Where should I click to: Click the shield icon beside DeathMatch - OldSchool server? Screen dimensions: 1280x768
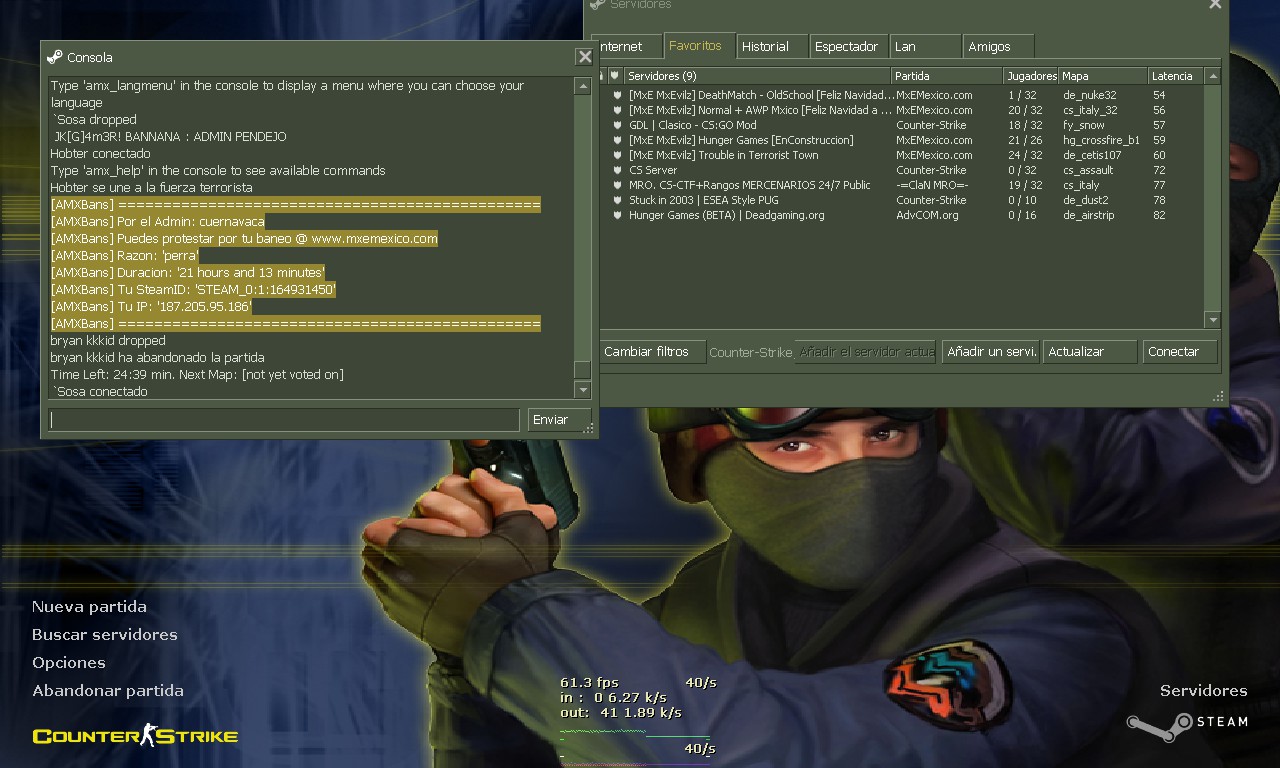(x=618, y=95)
